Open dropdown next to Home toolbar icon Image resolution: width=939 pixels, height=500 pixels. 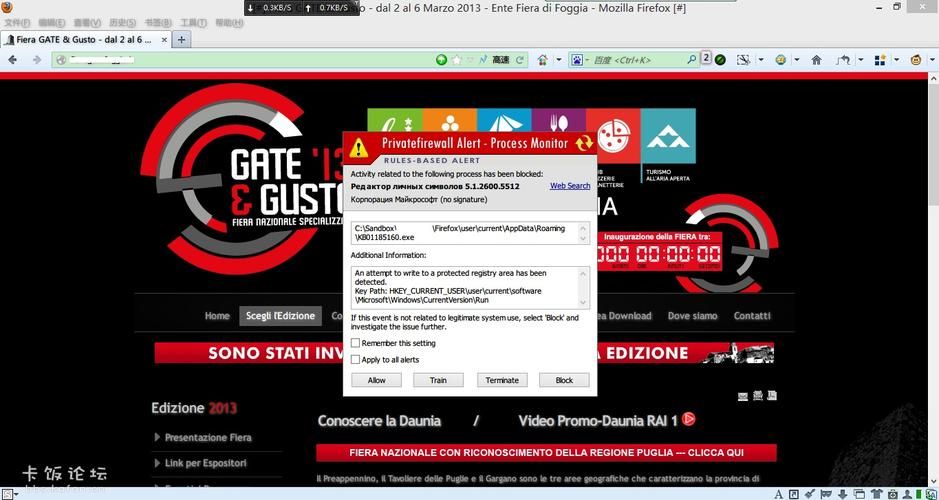558,60
